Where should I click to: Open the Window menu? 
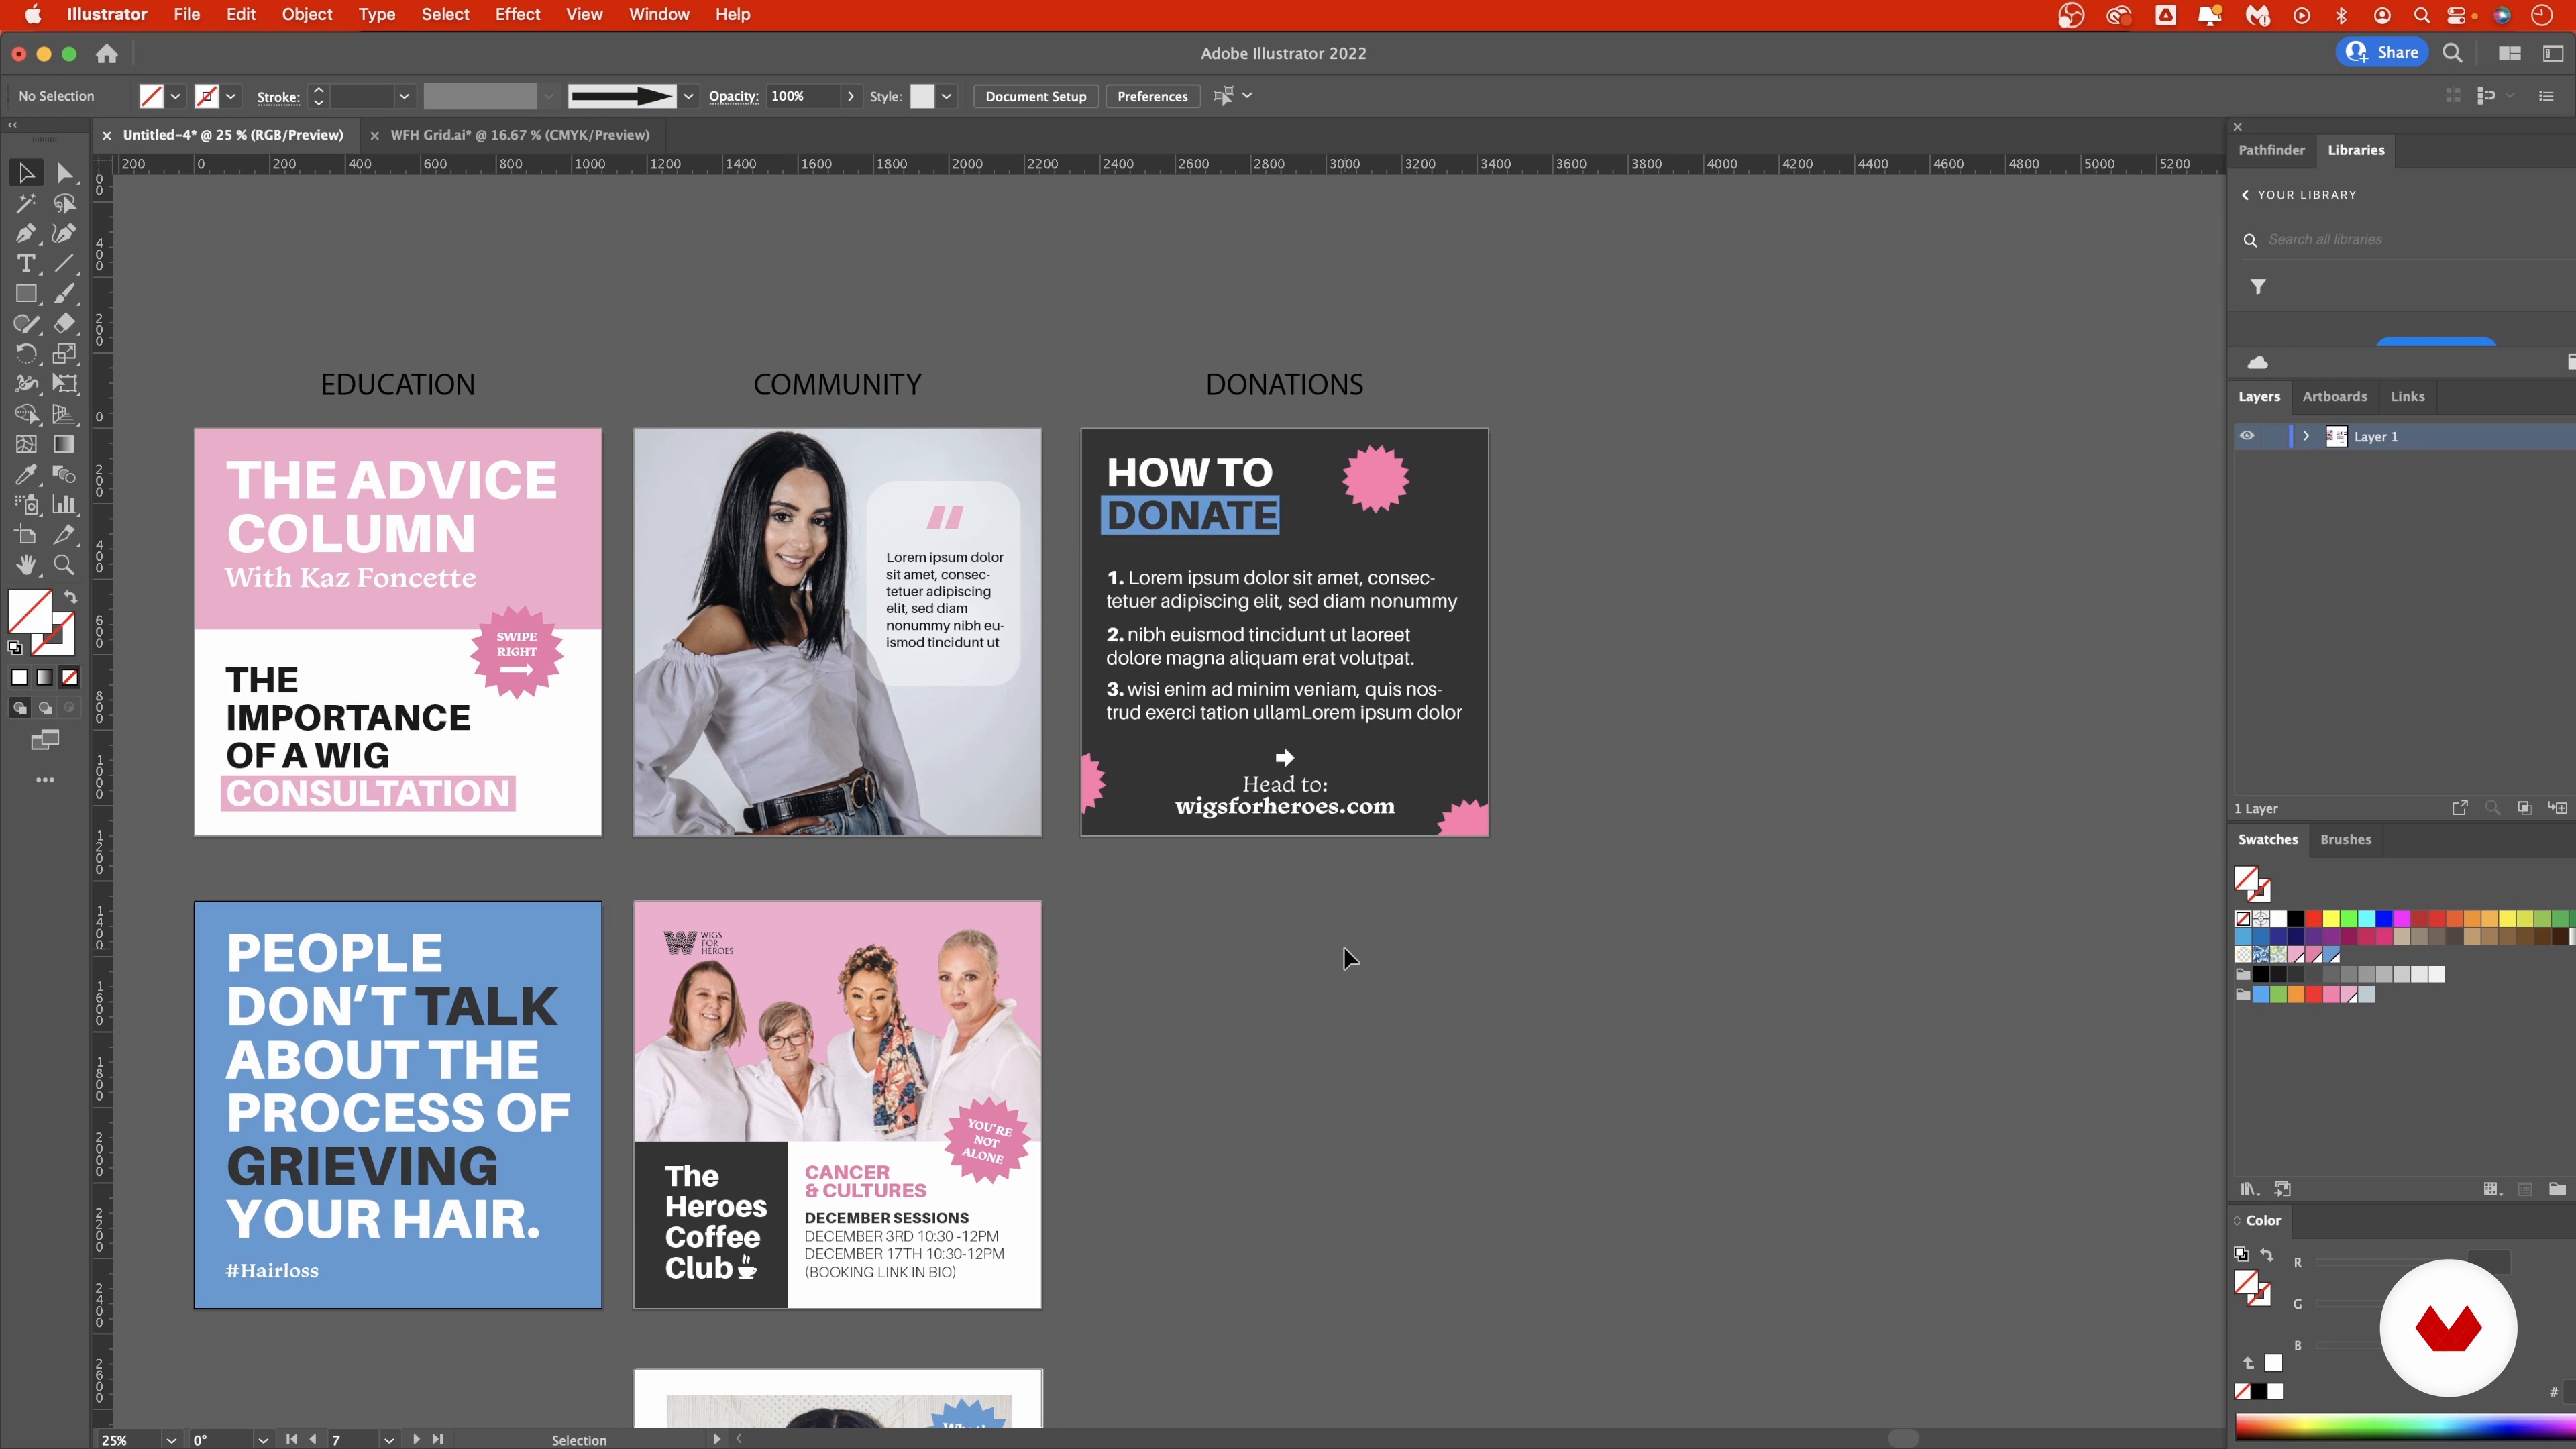pos(659,15)
